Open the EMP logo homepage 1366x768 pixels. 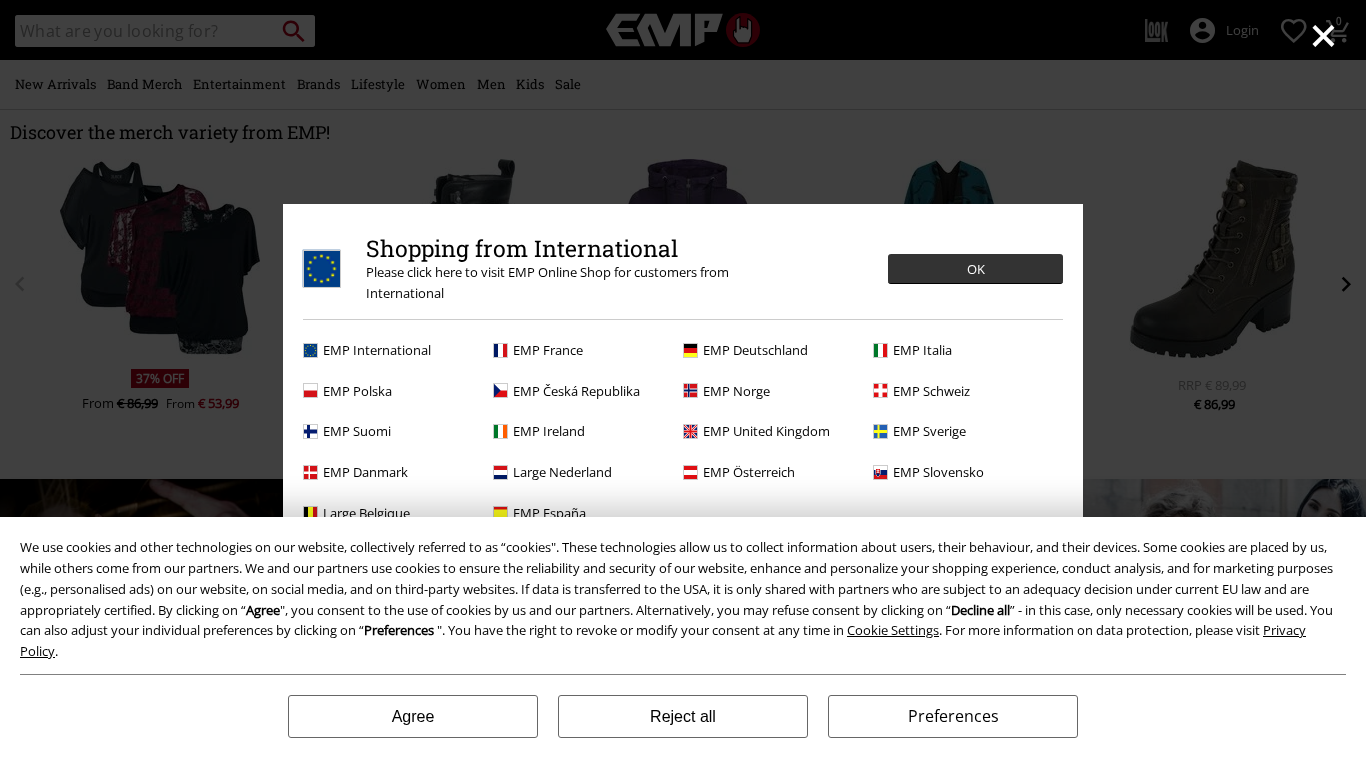[683, 30]
